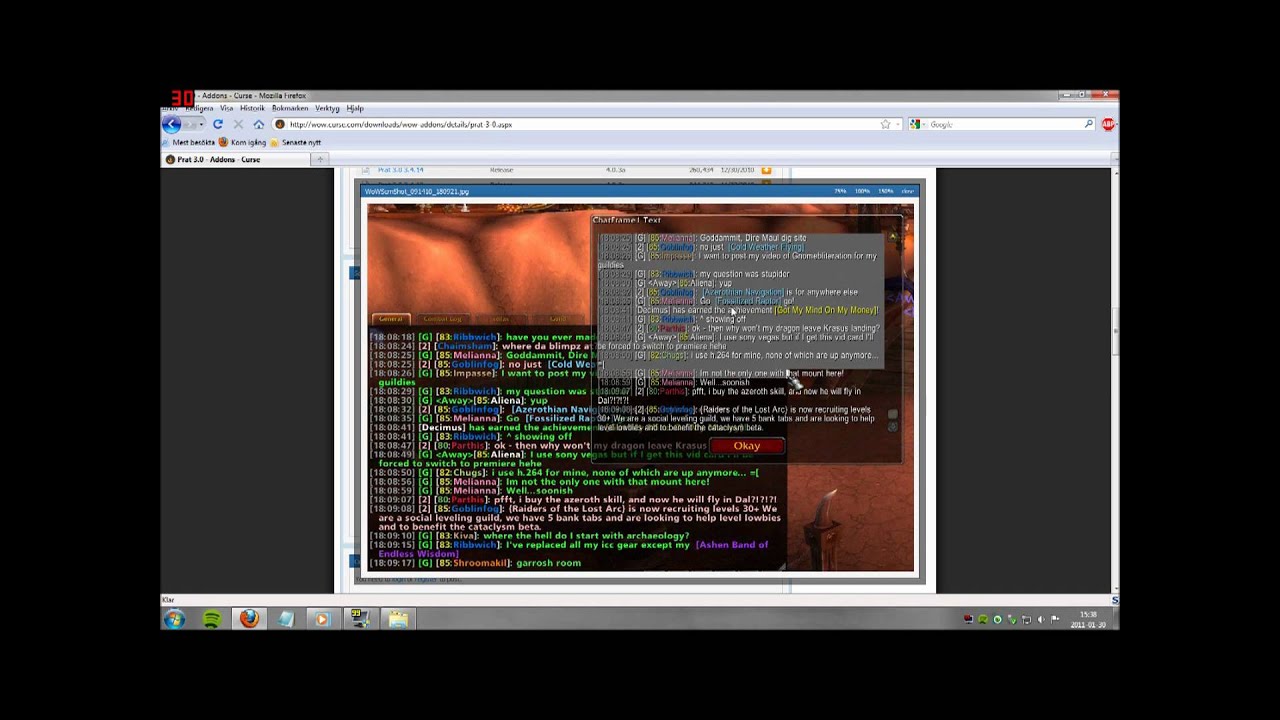Set image zoom to 75%
This screenshot has width=1280, height=720.
pyautogui.click(x=840, y=191)
